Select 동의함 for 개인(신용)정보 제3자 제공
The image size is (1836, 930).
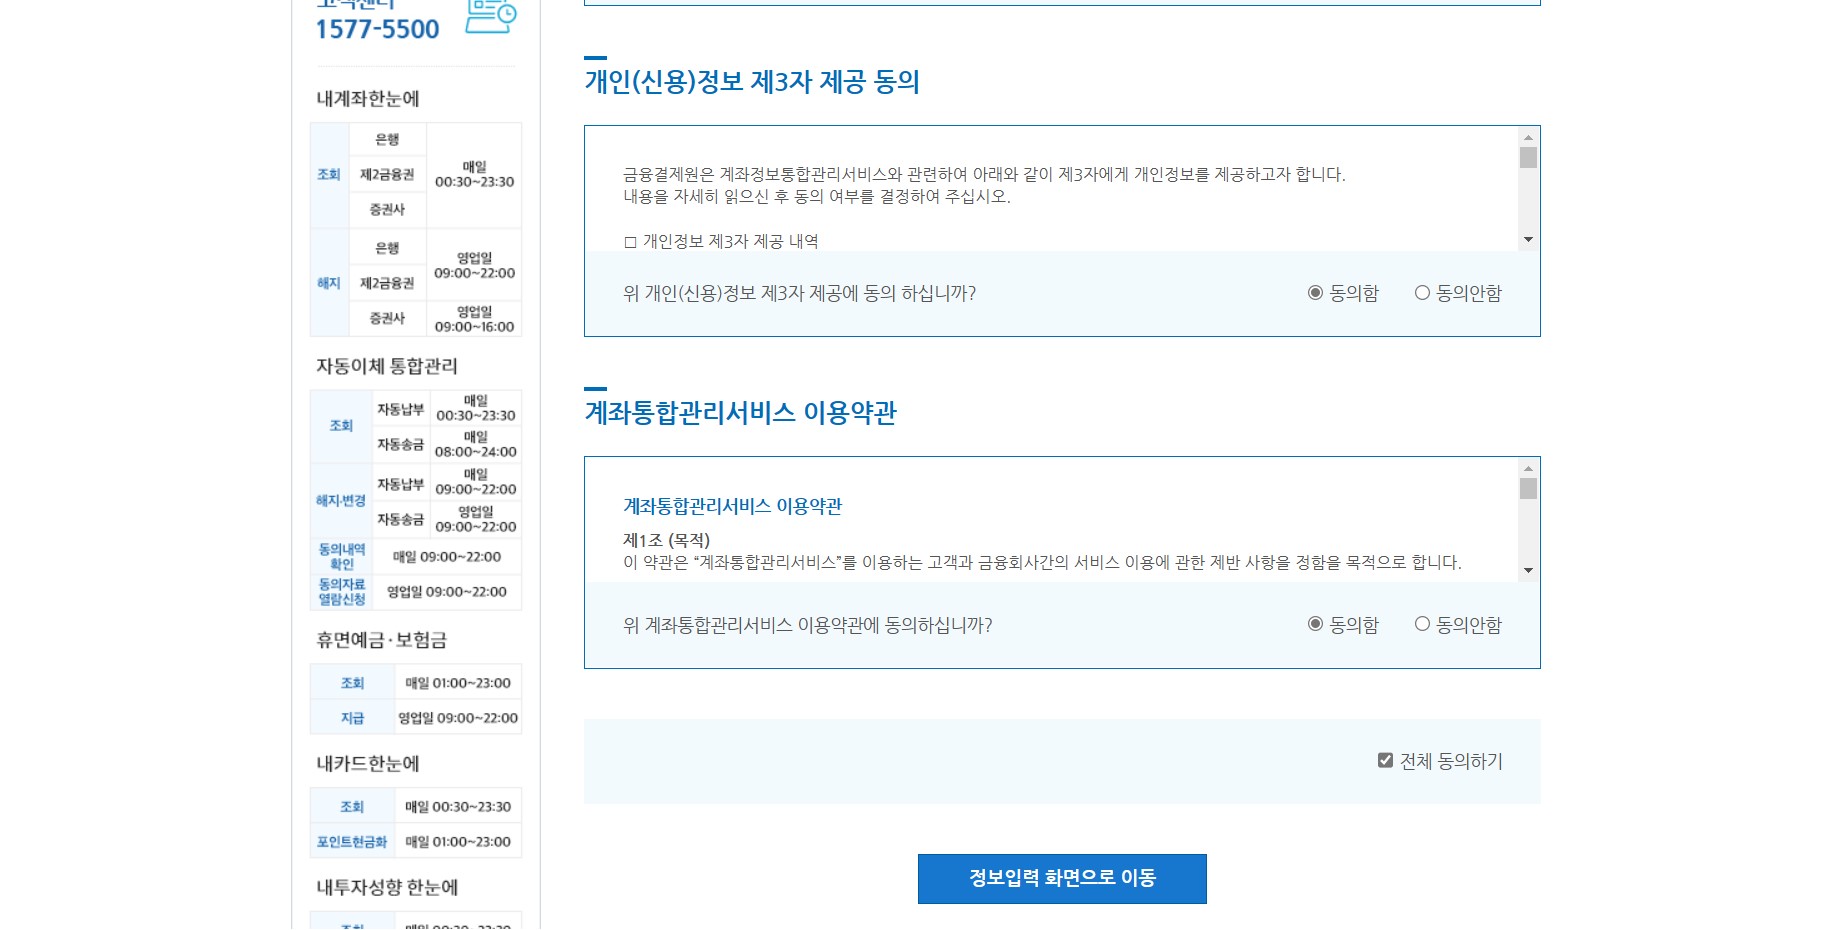(1315, 293)
